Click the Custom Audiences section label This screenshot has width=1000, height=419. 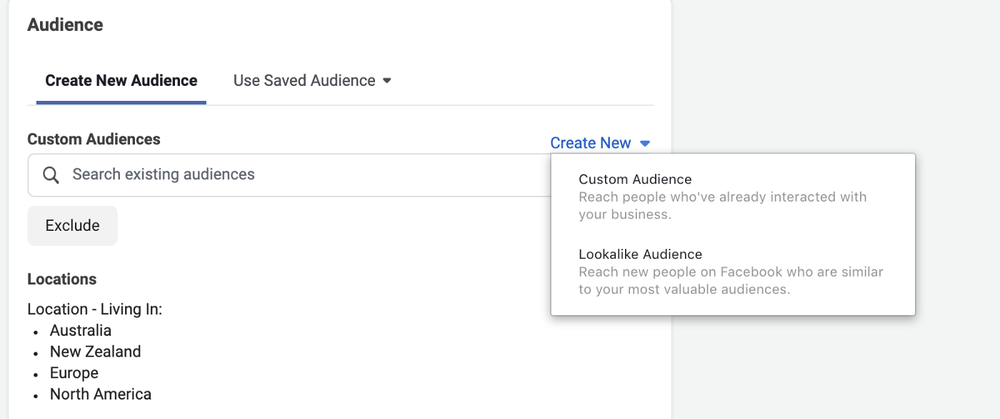pos(93,139)
